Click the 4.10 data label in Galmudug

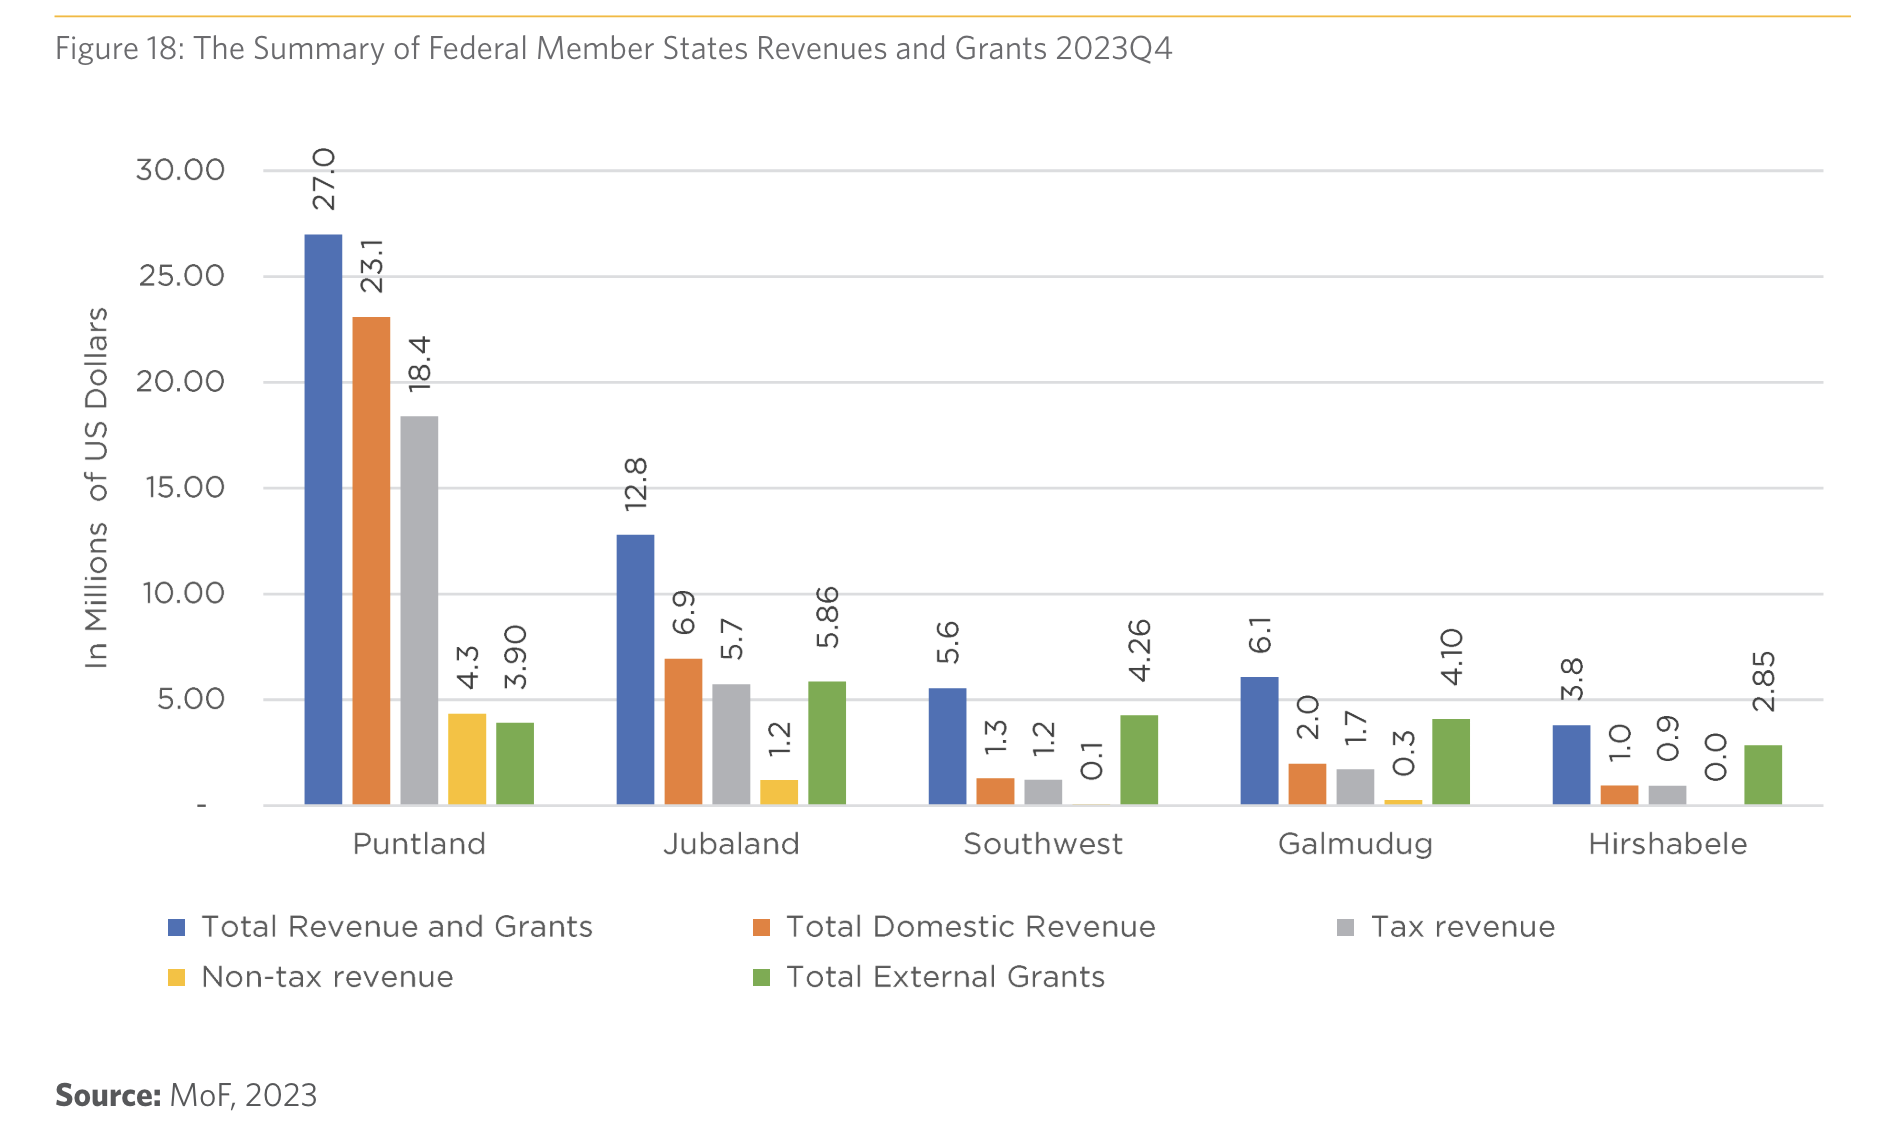click(1452, 657)
